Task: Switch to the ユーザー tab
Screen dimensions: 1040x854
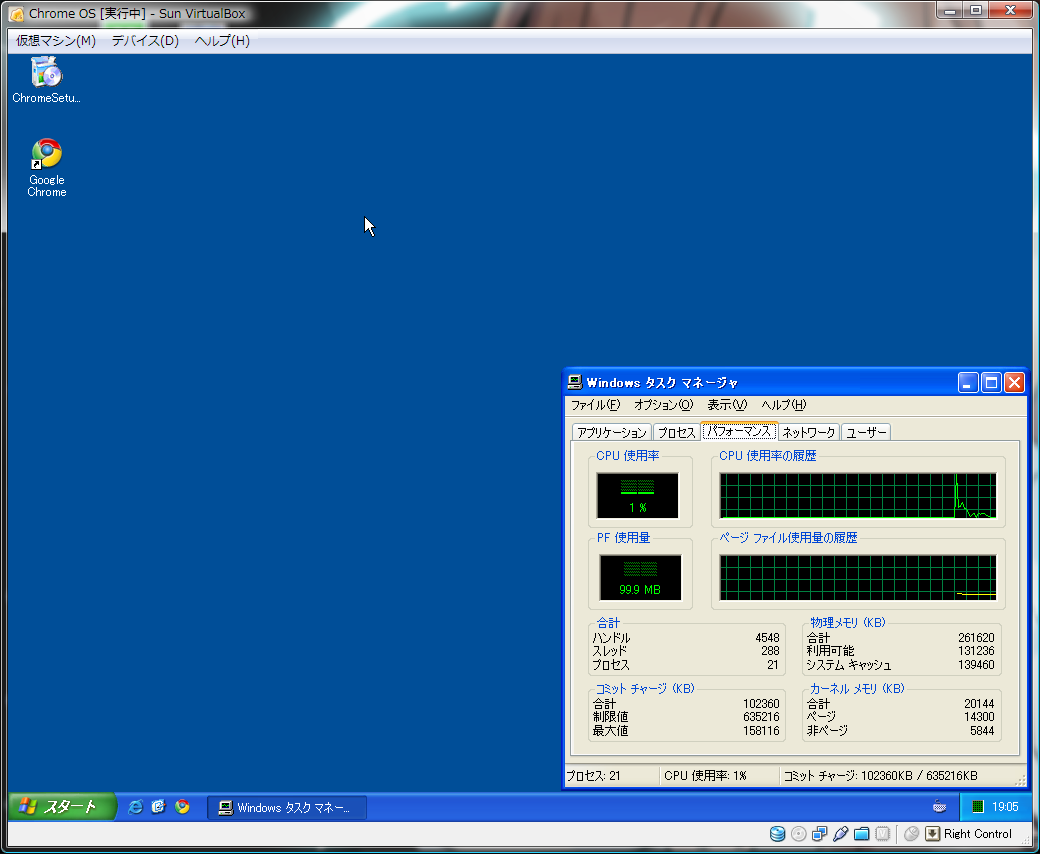Action: coord(866,432)
